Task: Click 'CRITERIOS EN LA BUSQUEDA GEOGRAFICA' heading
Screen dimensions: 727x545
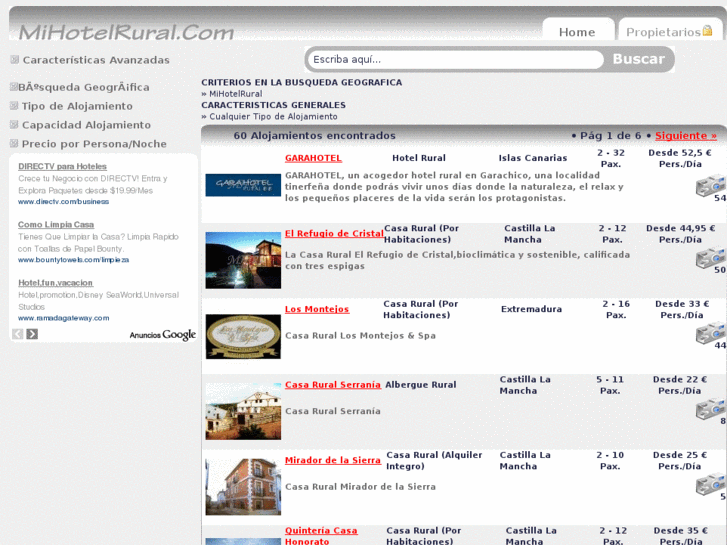Action: (x=301, y=83)
